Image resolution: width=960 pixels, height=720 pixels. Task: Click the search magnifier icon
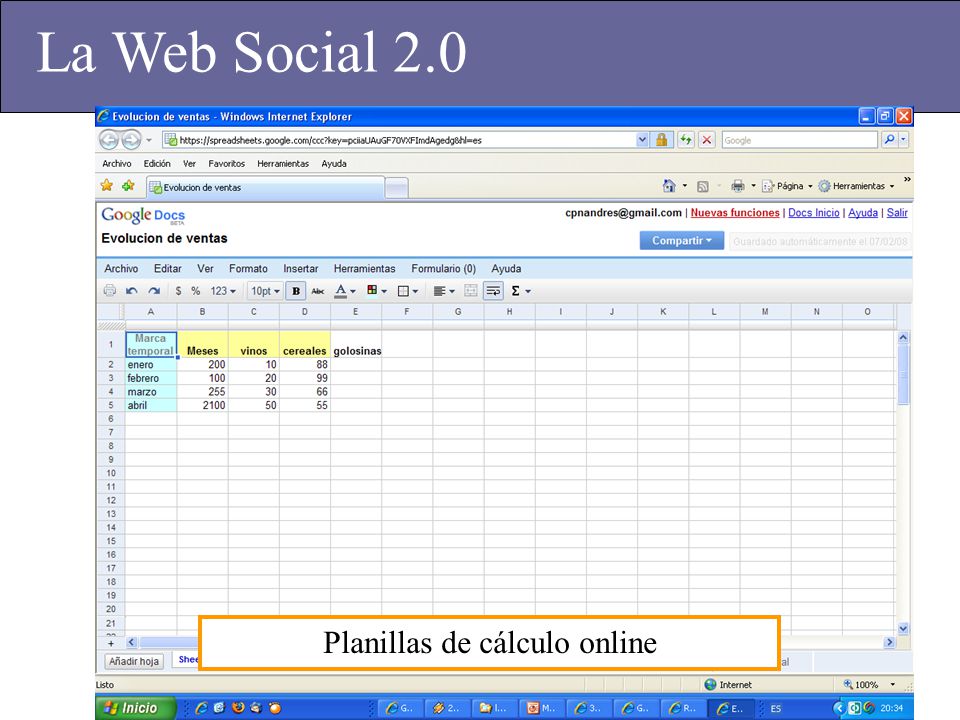[x=889, y=140]
